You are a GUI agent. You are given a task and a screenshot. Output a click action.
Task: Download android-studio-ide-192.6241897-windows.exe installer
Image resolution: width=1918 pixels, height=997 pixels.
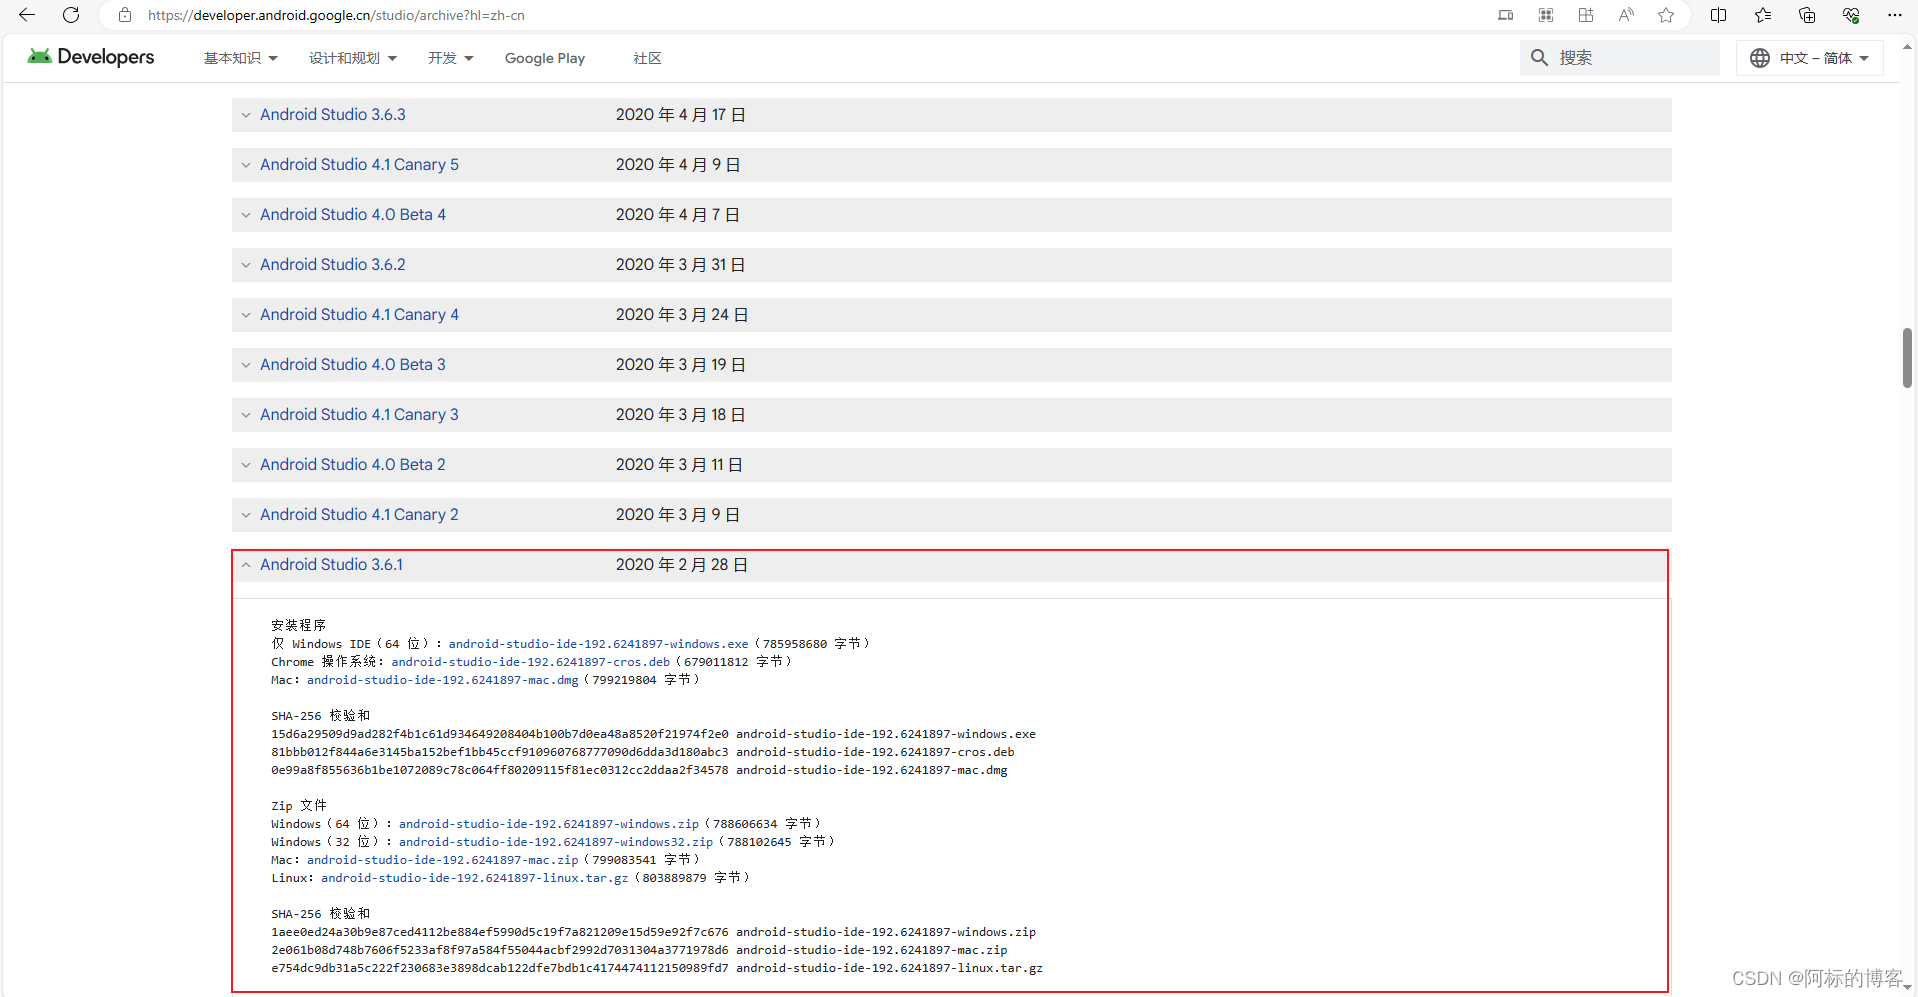(x=598, y=644)
